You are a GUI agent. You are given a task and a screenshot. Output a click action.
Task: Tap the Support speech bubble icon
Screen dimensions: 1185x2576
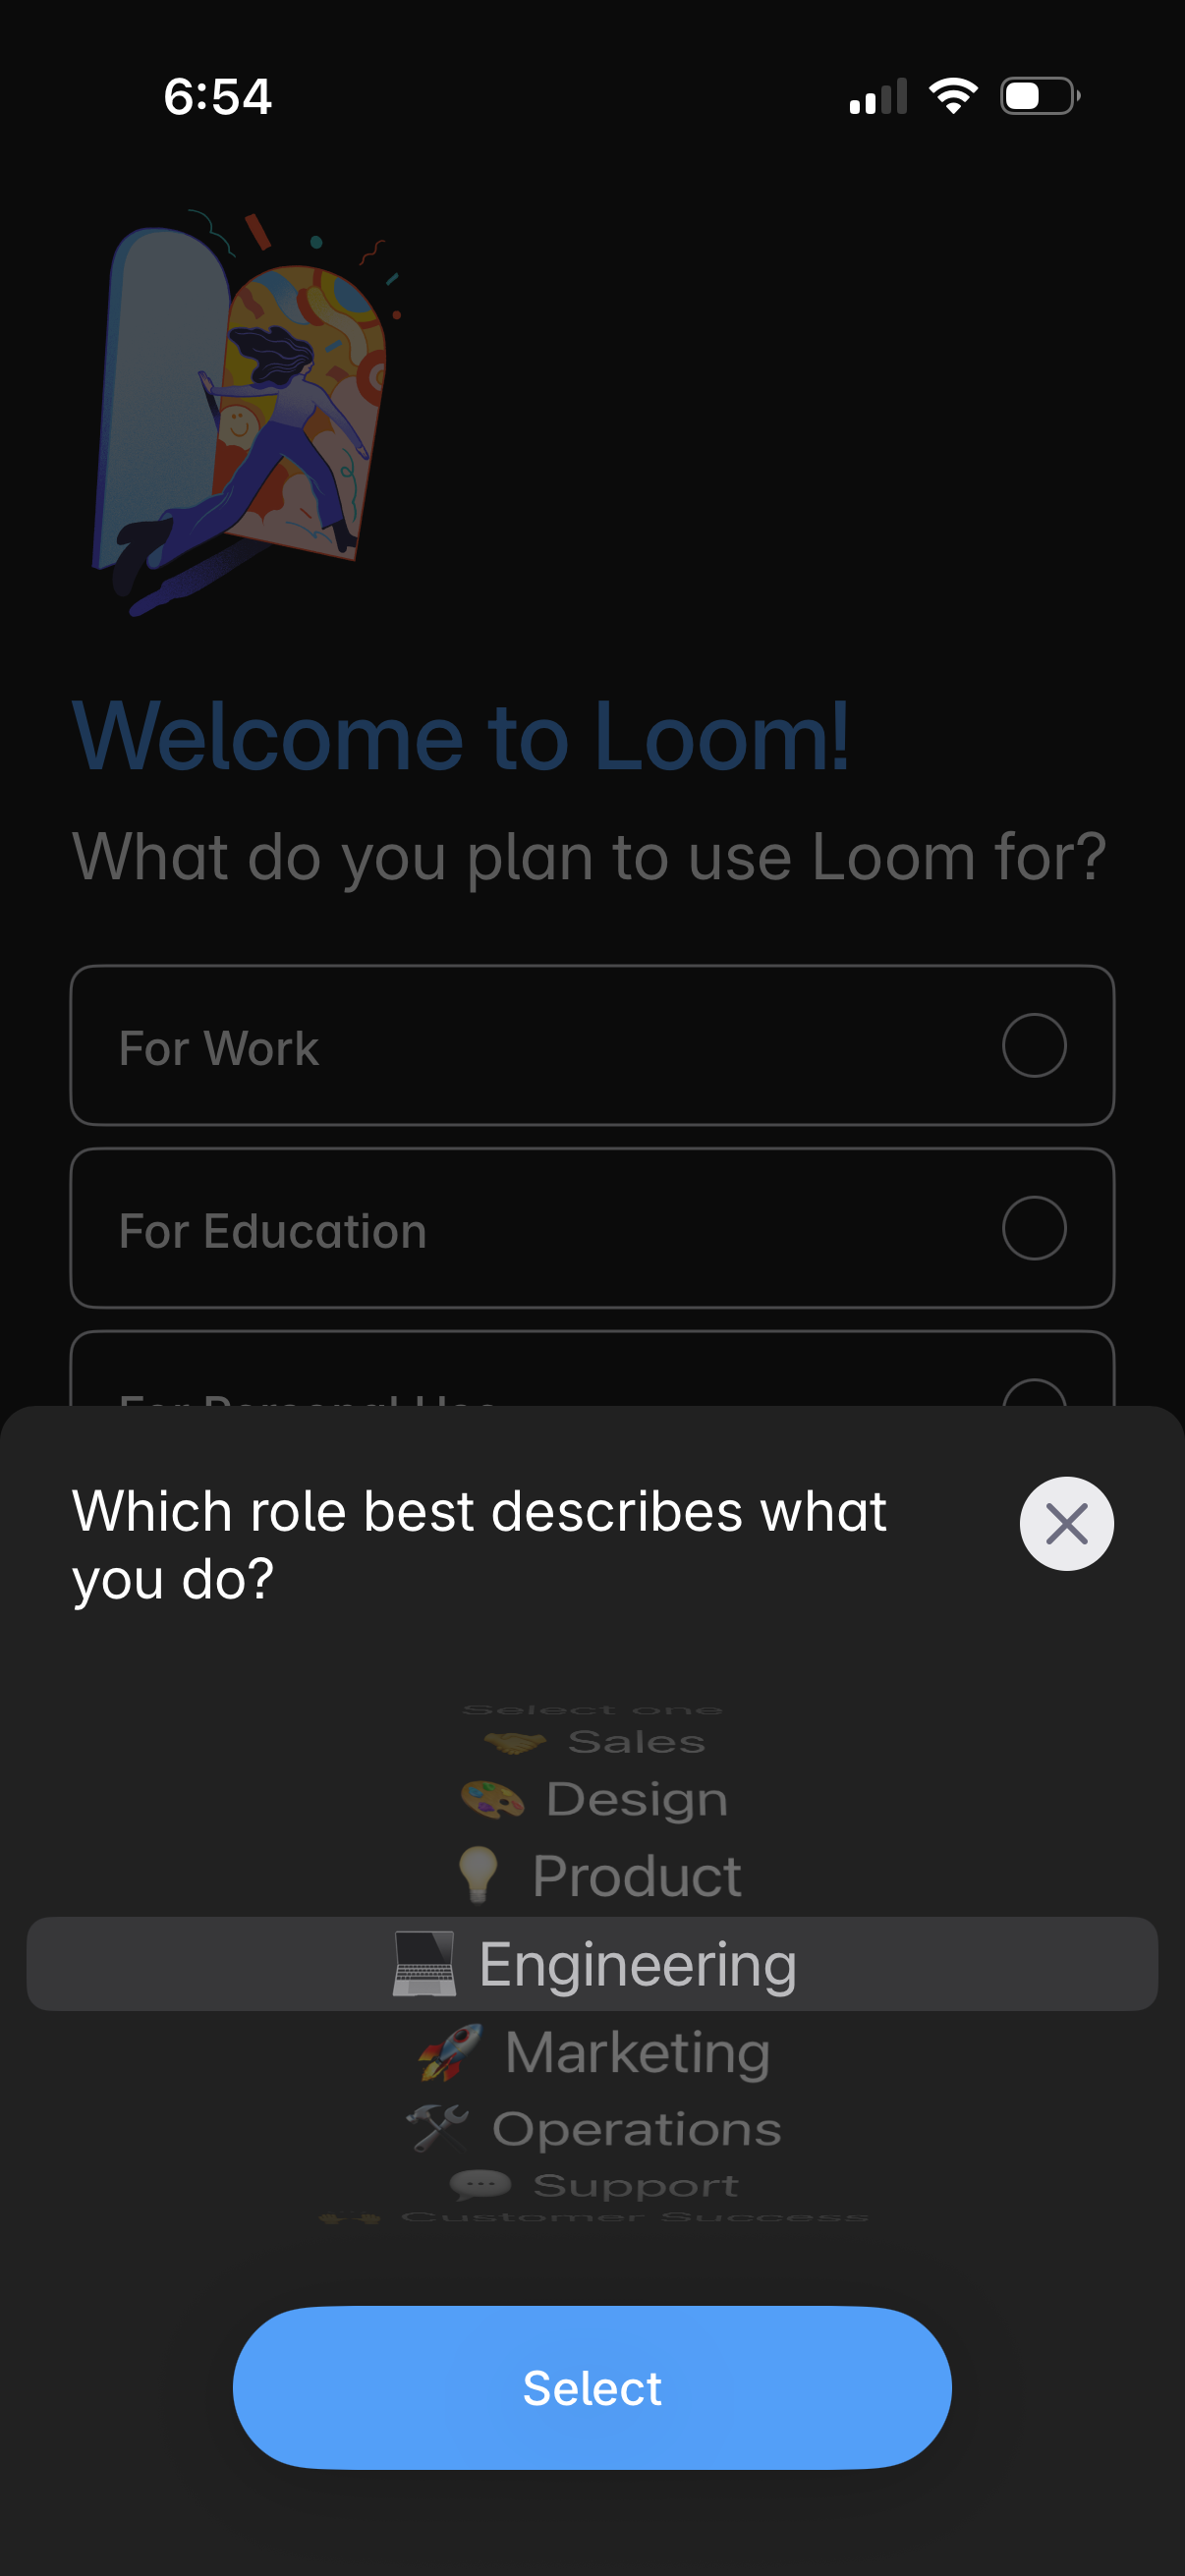[x=480, y=2187]
